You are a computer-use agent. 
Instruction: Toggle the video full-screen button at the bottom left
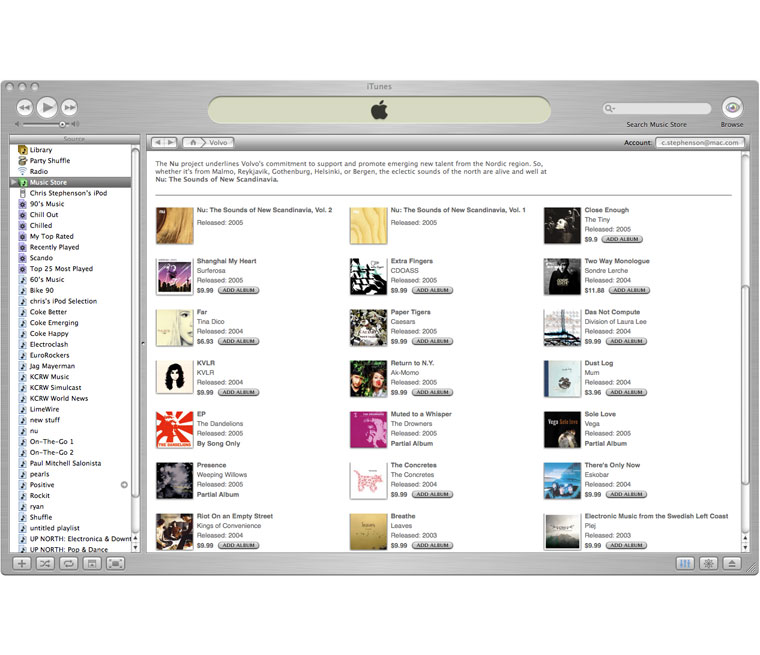(115, 563)
